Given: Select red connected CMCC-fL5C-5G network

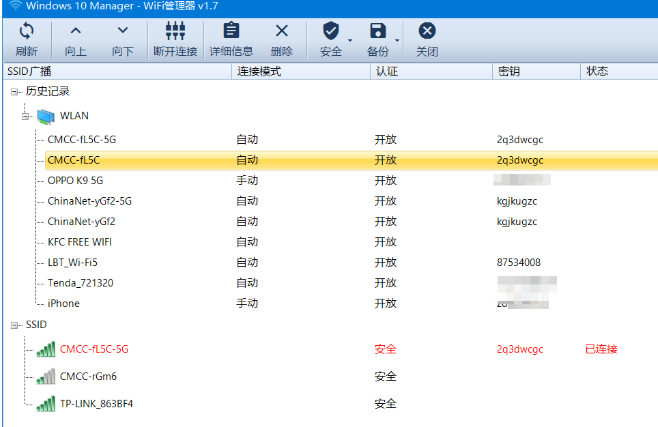Looking at the screenshot, I should 94,349.
